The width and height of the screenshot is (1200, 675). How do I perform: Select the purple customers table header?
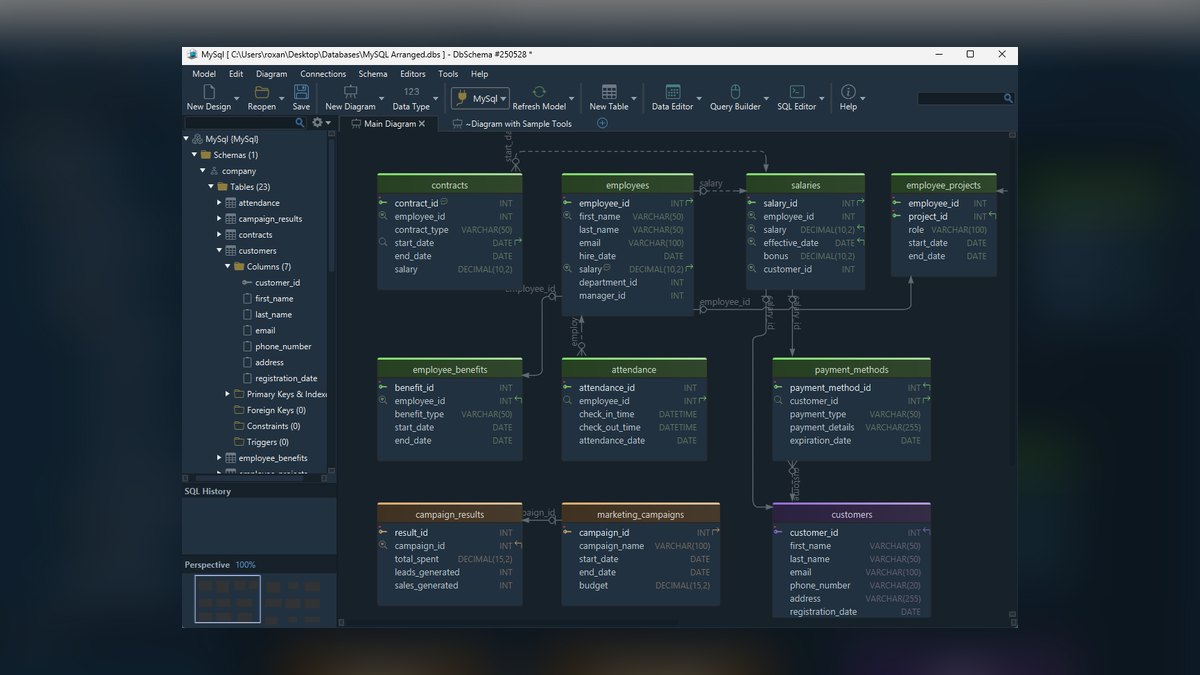click(x=852, y=514)
